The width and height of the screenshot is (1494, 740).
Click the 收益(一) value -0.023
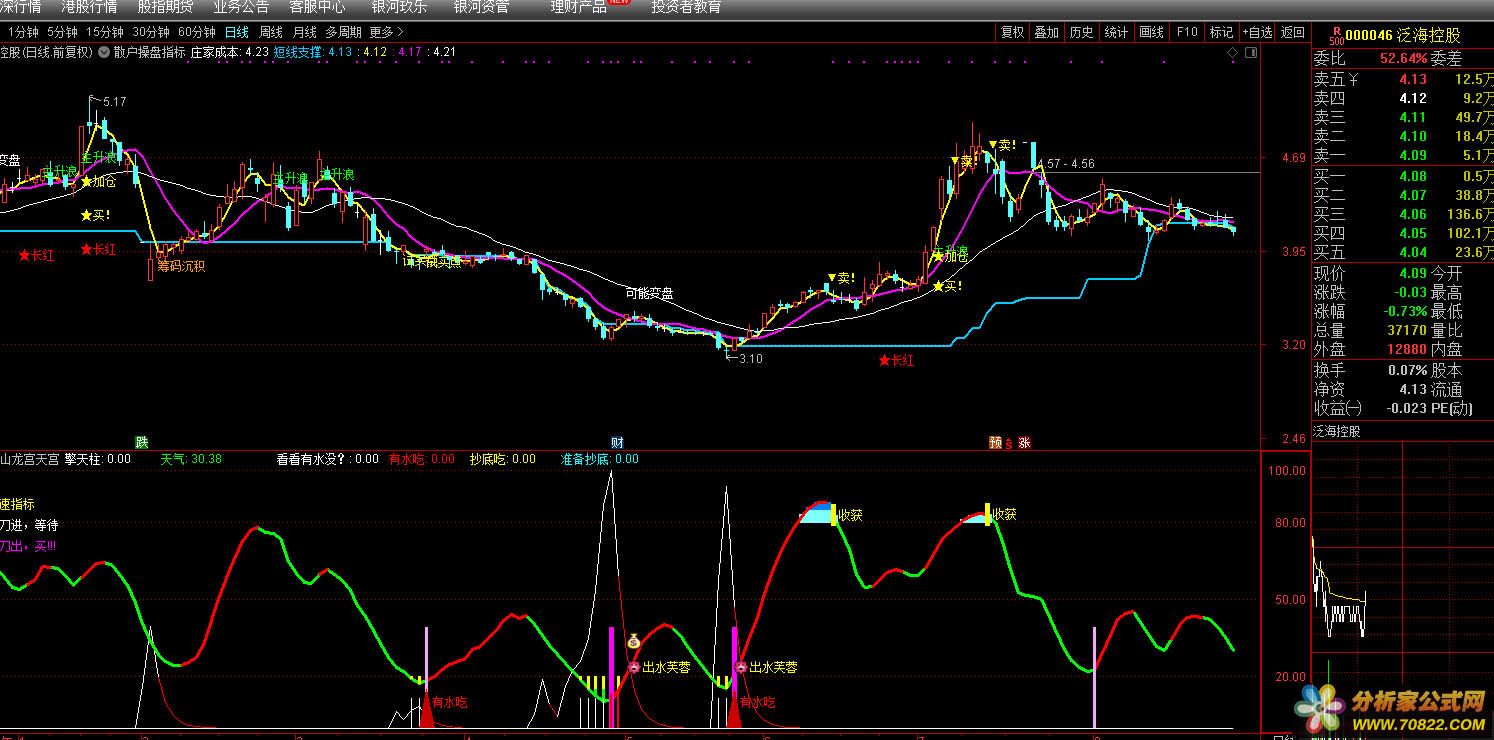click(1406, 408)
